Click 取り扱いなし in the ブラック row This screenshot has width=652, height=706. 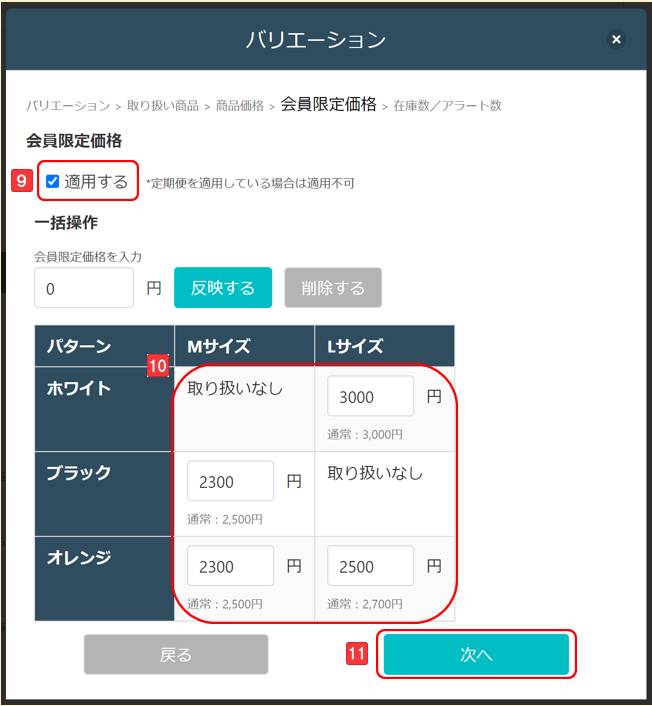[375, 473]
